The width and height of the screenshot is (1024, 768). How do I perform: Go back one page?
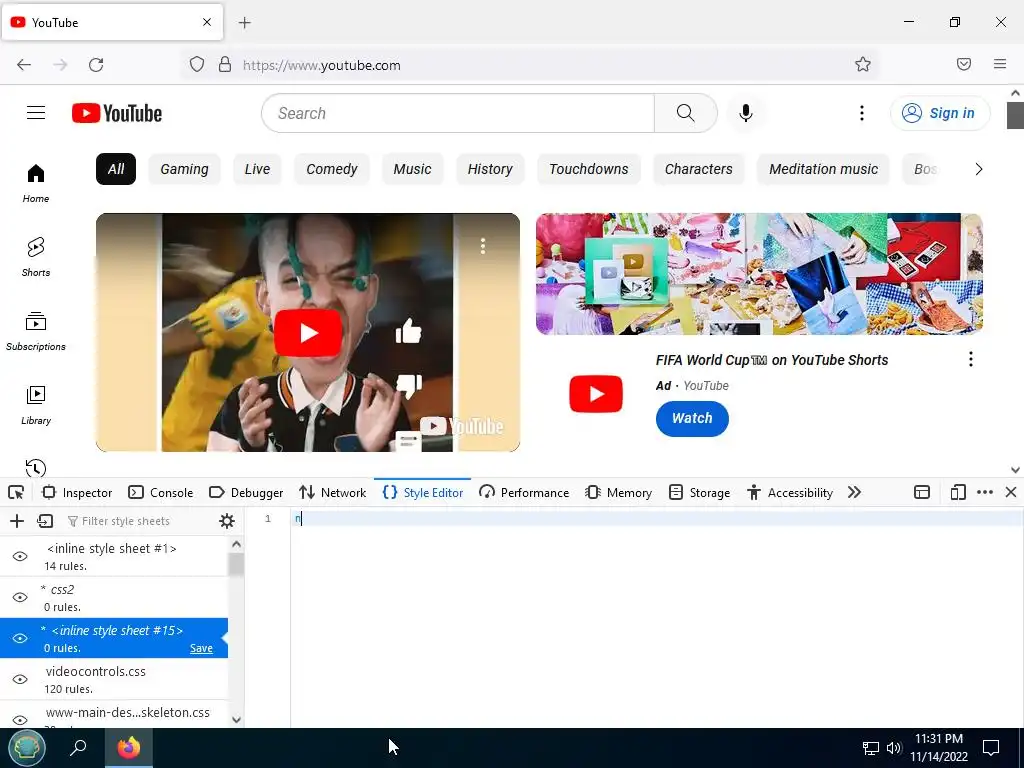(x=24, y=65)
